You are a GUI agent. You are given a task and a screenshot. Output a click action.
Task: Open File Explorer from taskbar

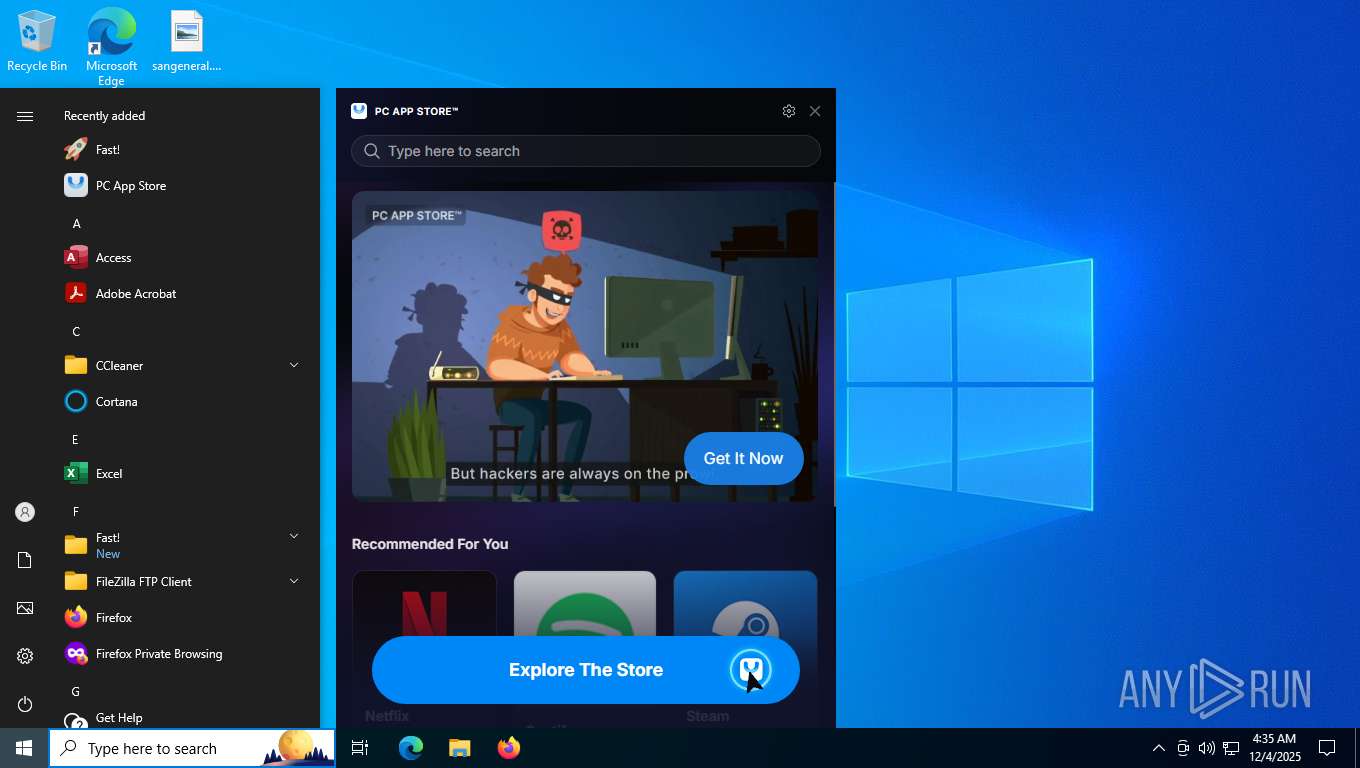tap(459, 748)
